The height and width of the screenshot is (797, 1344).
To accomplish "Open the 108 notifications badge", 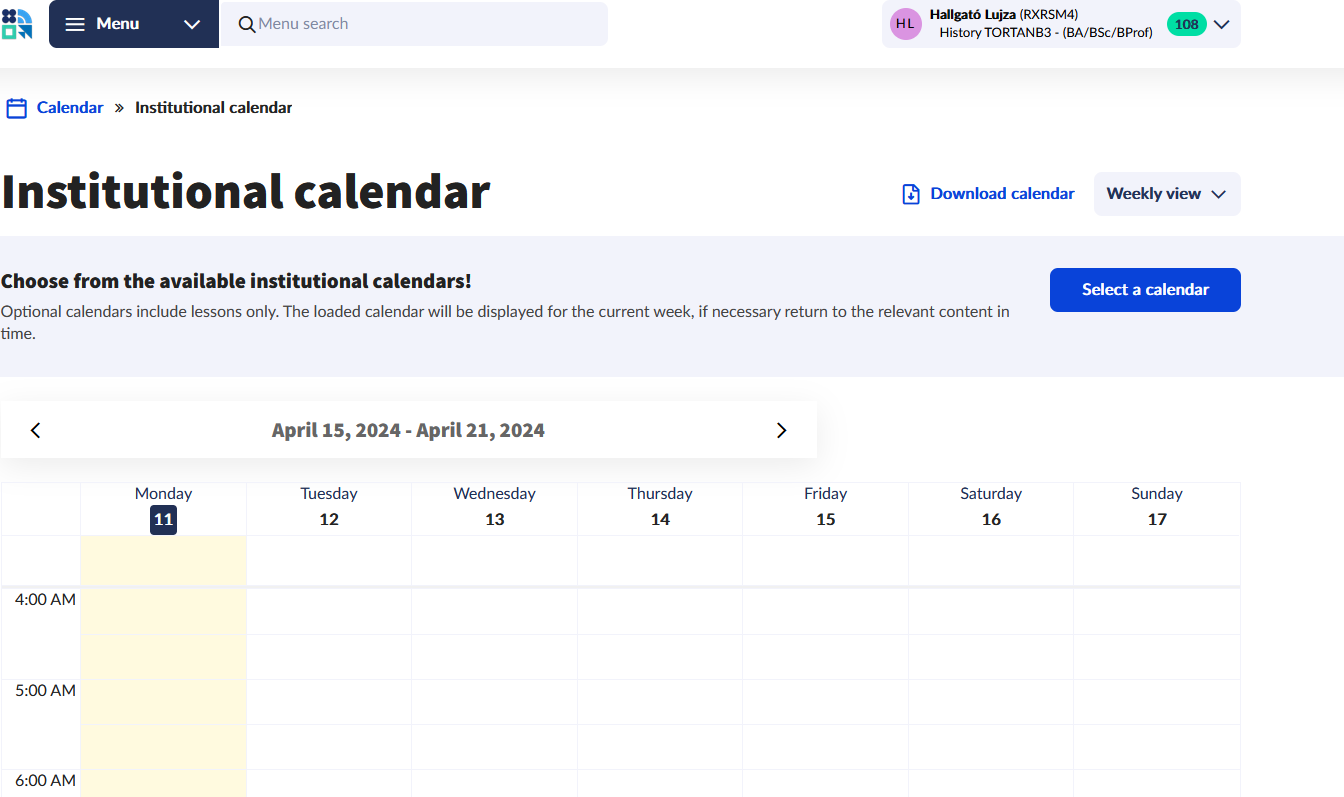I will click(x=1186, y=24).
